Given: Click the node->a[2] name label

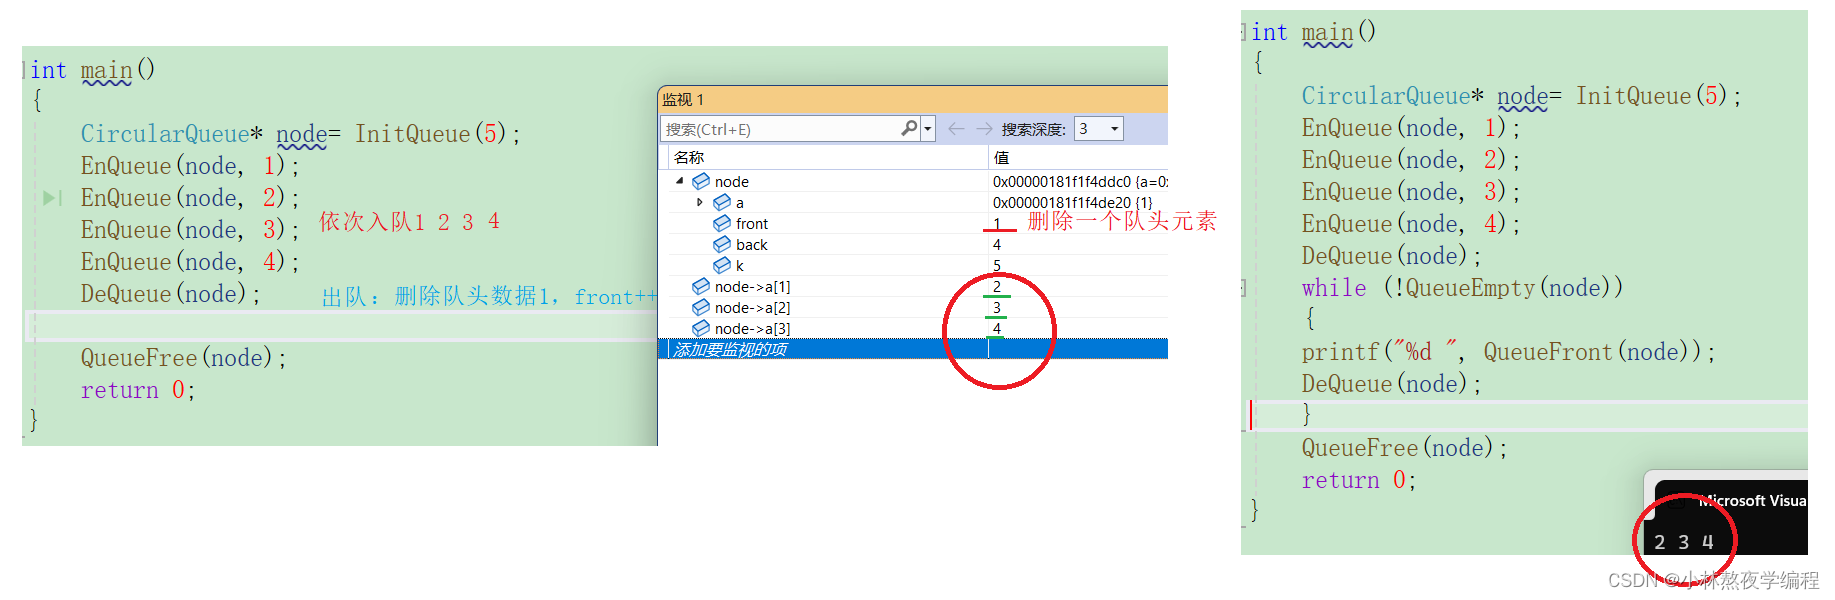Looking at the screenshot, I should tap(752, 307).
